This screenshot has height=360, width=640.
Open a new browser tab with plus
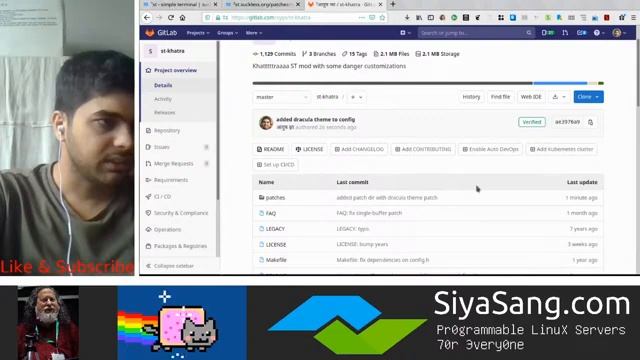coord(393,4)
